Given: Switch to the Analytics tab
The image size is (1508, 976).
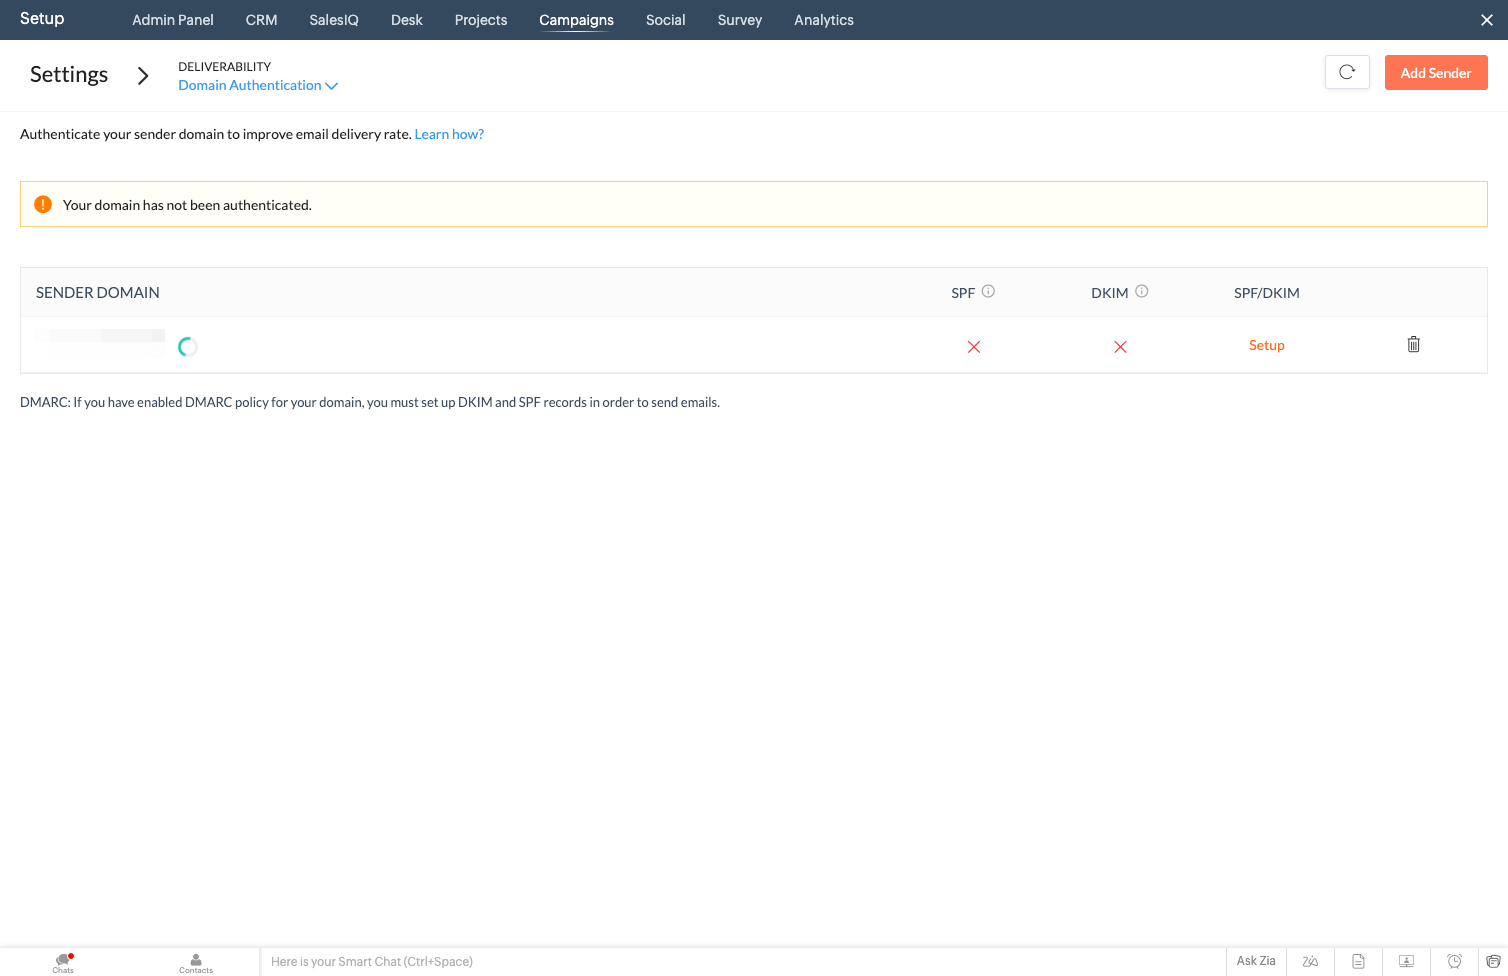Looking at the screenshot, I should pos(824,20).
